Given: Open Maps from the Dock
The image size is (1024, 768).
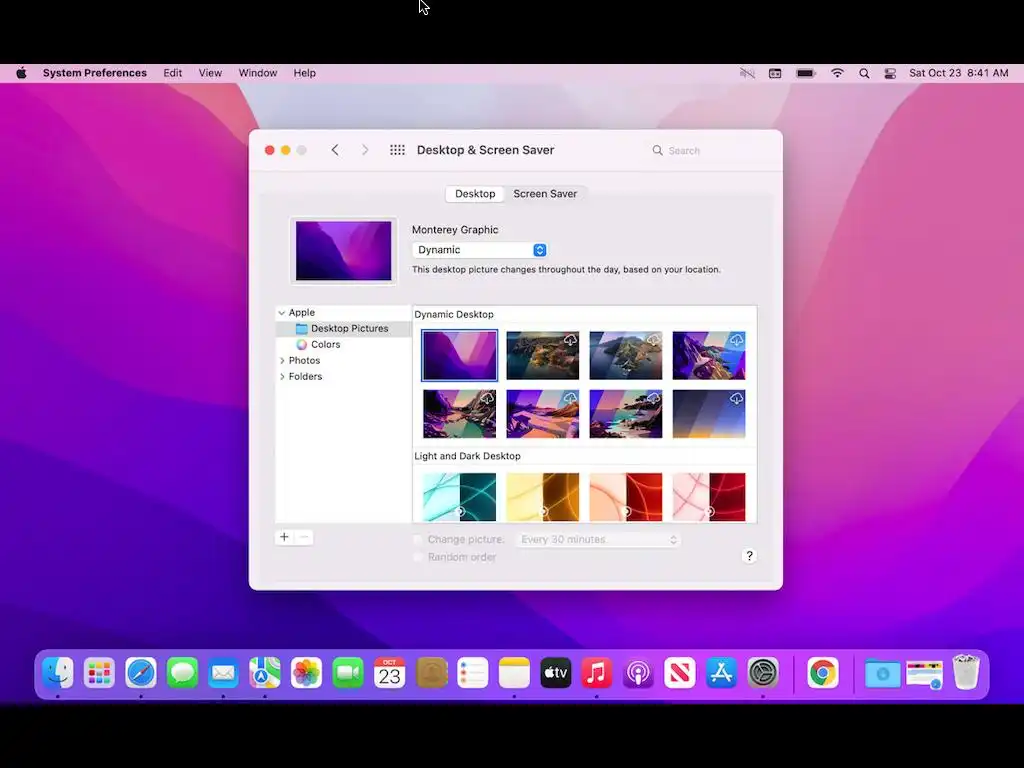Looking at the screenshot, I should 264,673.
